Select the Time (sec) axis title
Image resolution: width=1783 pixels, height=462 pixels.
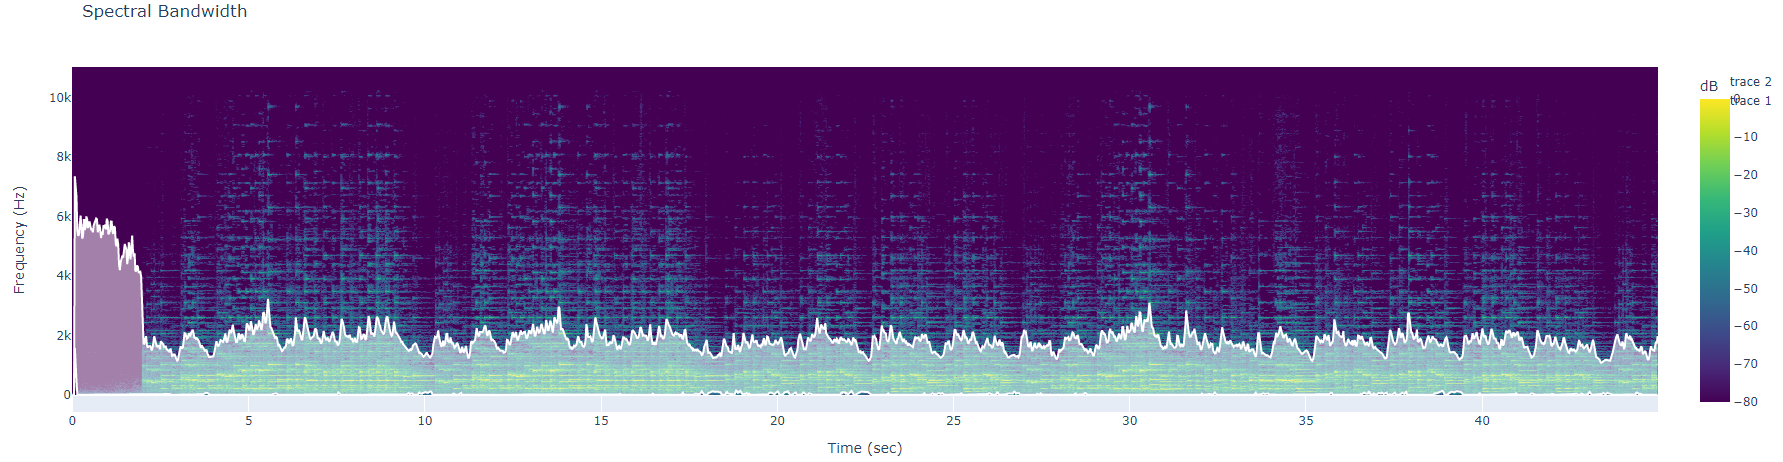click(864, 448)
